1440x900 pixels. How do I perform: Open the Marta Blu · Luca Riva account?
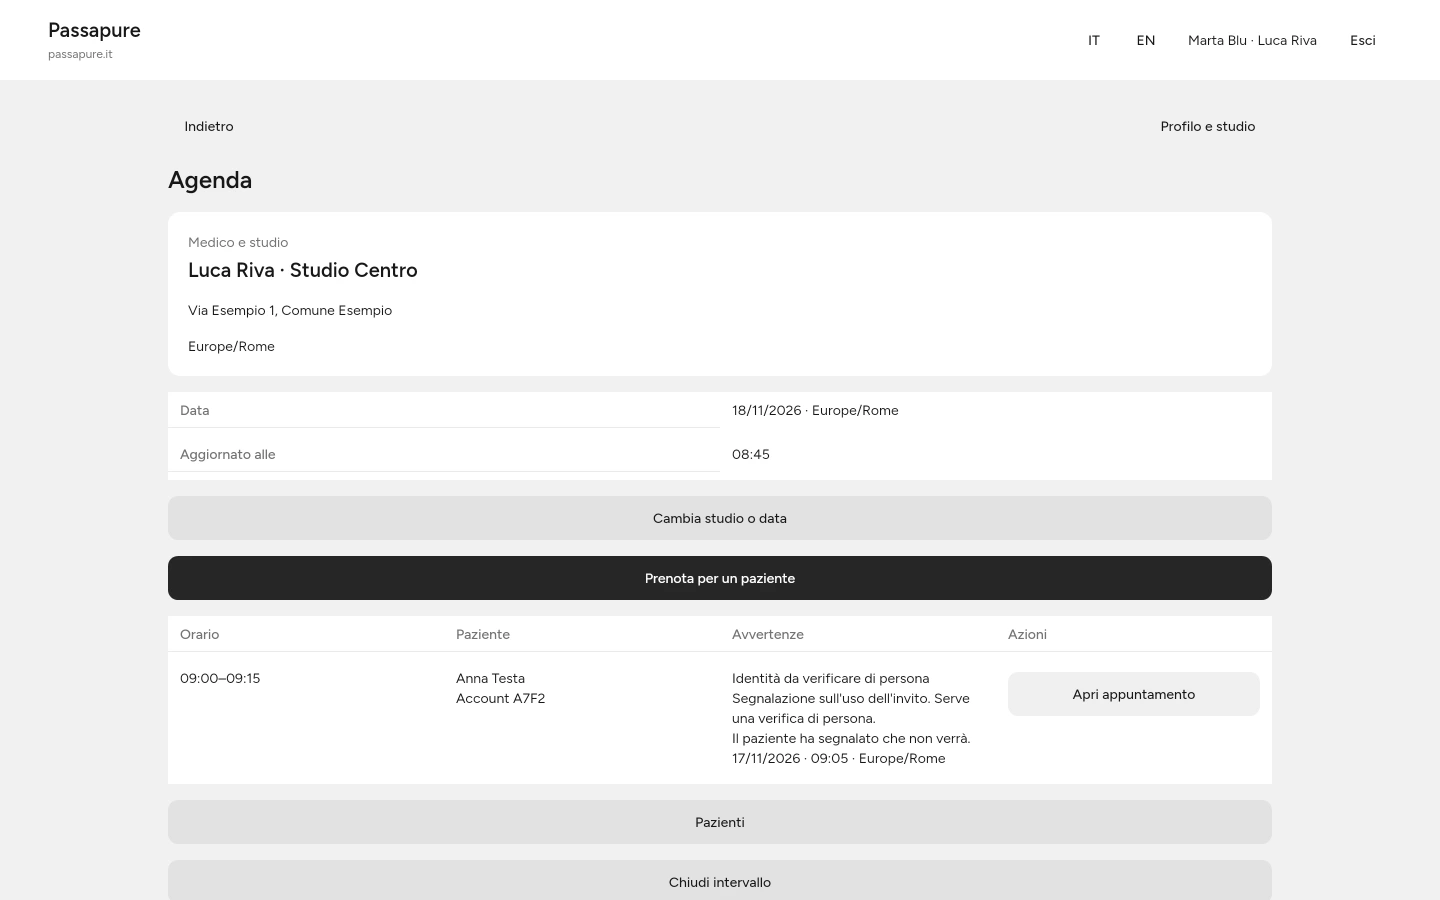(1252, 40)
